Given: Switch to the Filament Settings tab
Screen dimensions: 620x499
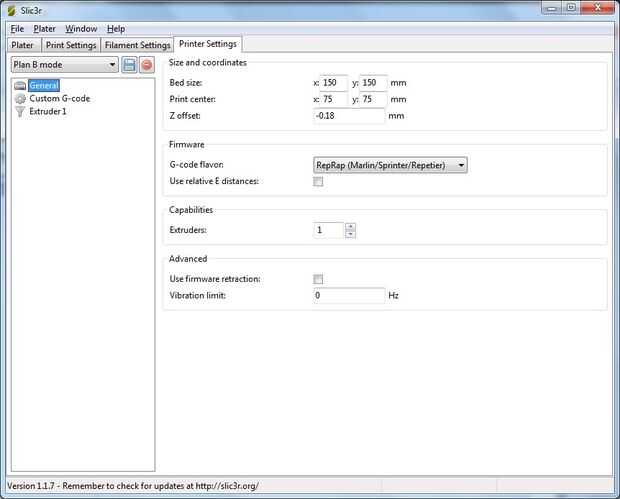Looking at the screenshot, I should [138, 45].
